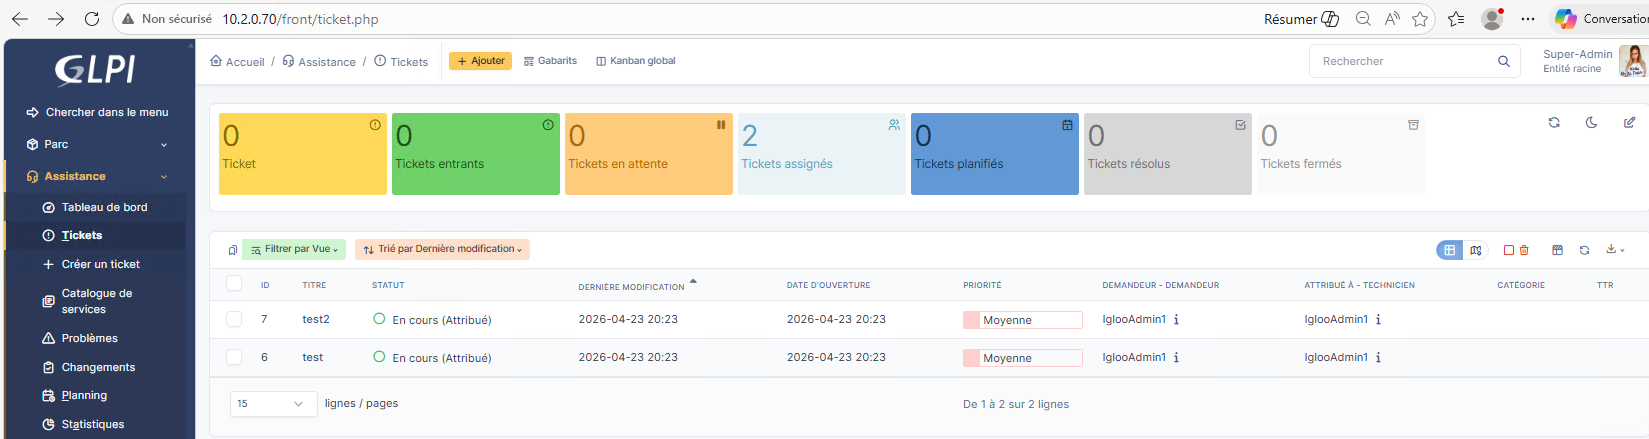
Task: Open browser settings ellipsis menu
Action: [1527, 19]
